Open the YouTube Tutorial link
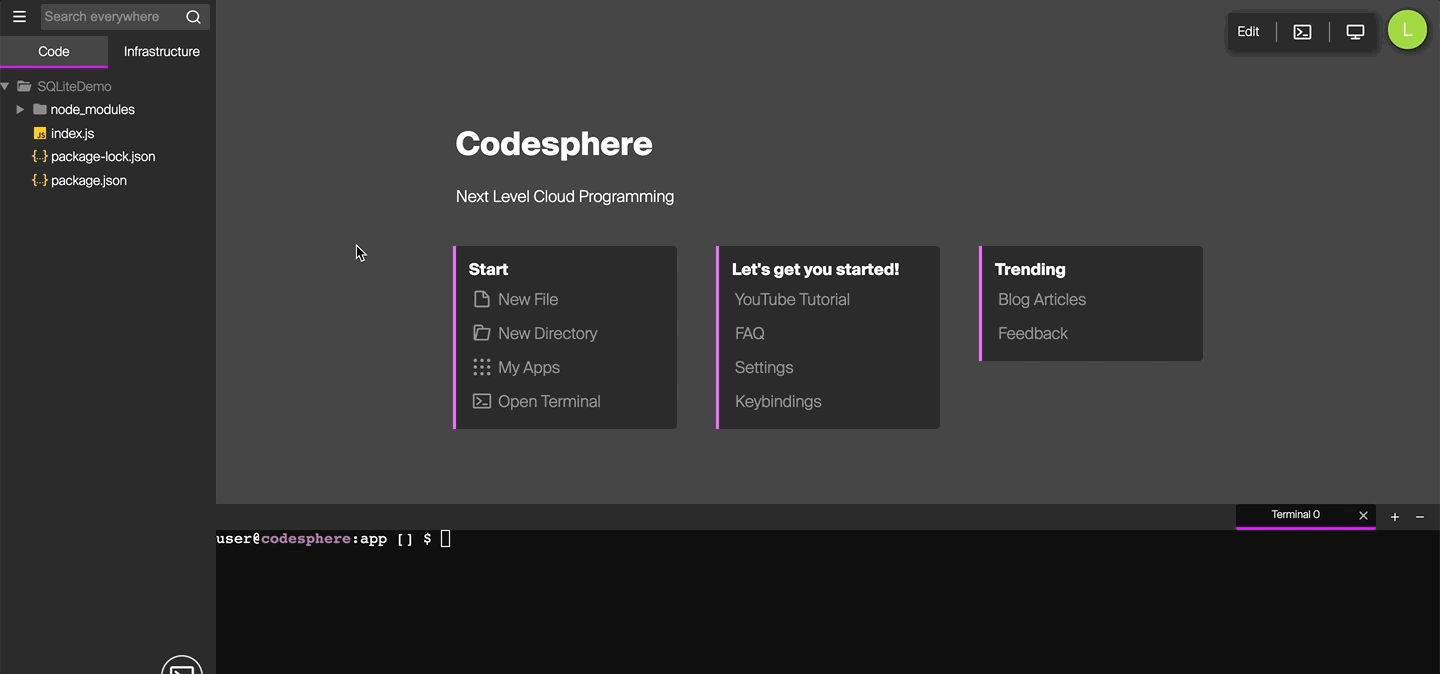This screenshot has width=1440, height=674. click(792, 299)
